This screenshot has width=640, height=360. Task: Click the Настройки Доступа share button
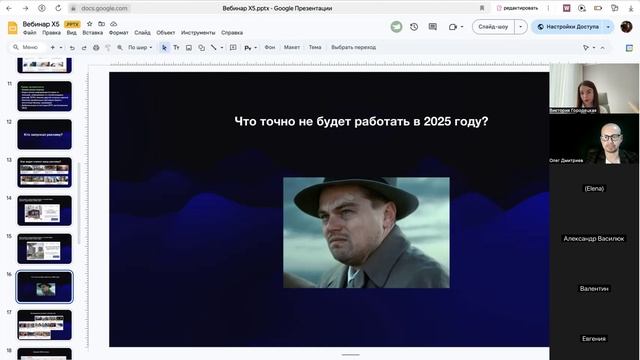(x=568, y=27)
